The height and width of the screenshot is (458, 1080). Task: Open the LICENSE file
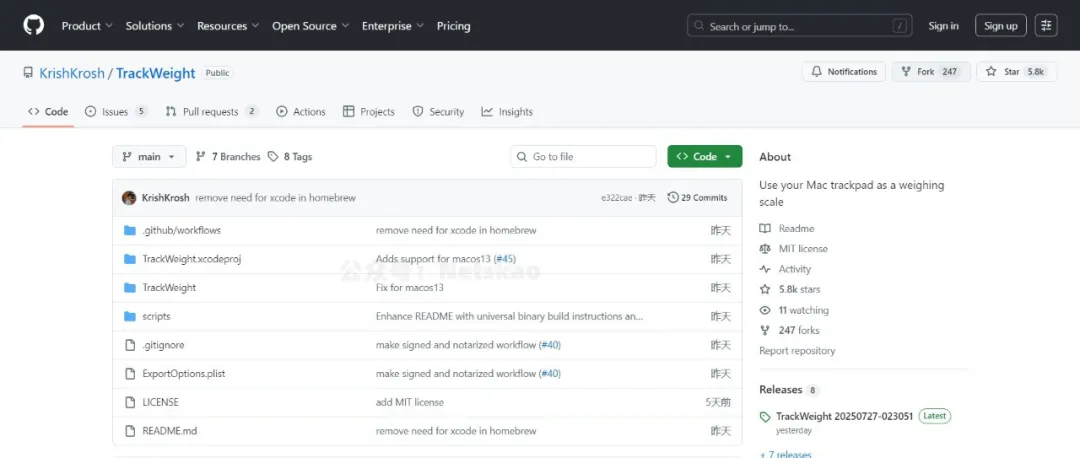(x=160, y=402)
